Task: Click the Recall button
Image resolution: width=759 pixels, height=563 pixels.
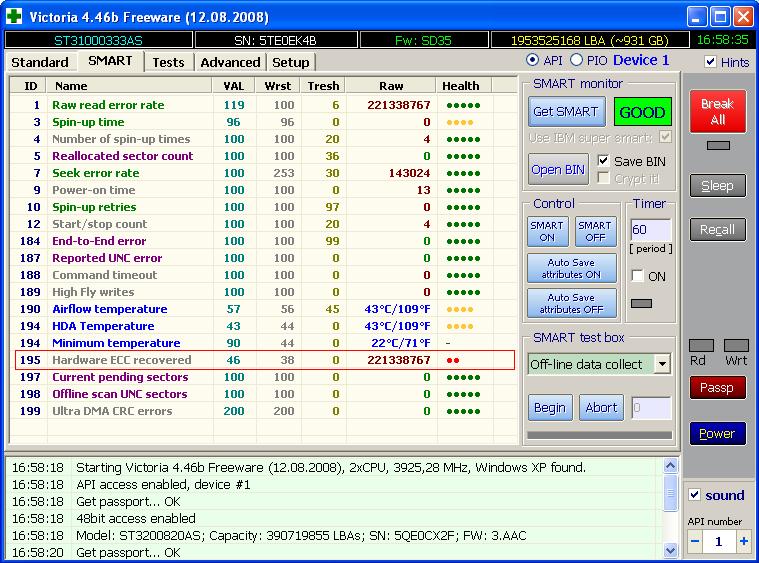Action: click(x=717, y=229)
